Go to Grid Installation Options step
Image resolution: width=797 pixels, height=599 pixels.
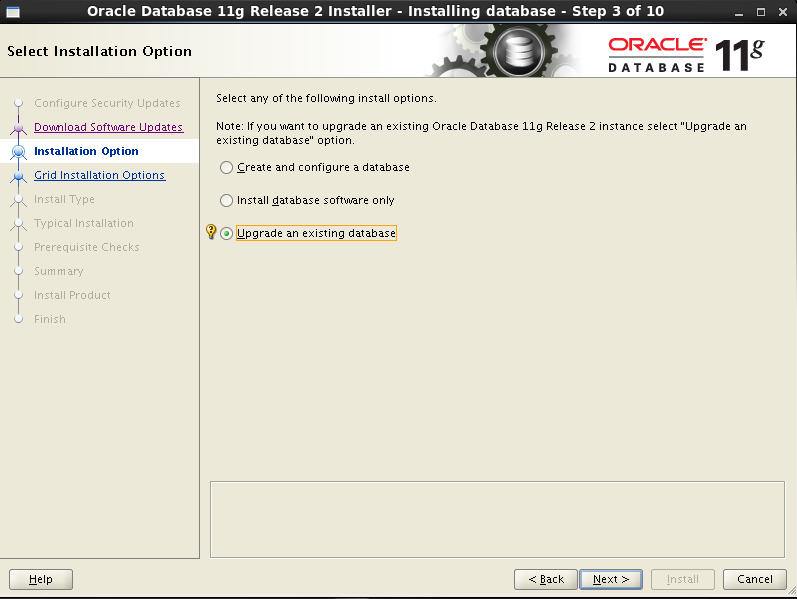pos(99,175)
